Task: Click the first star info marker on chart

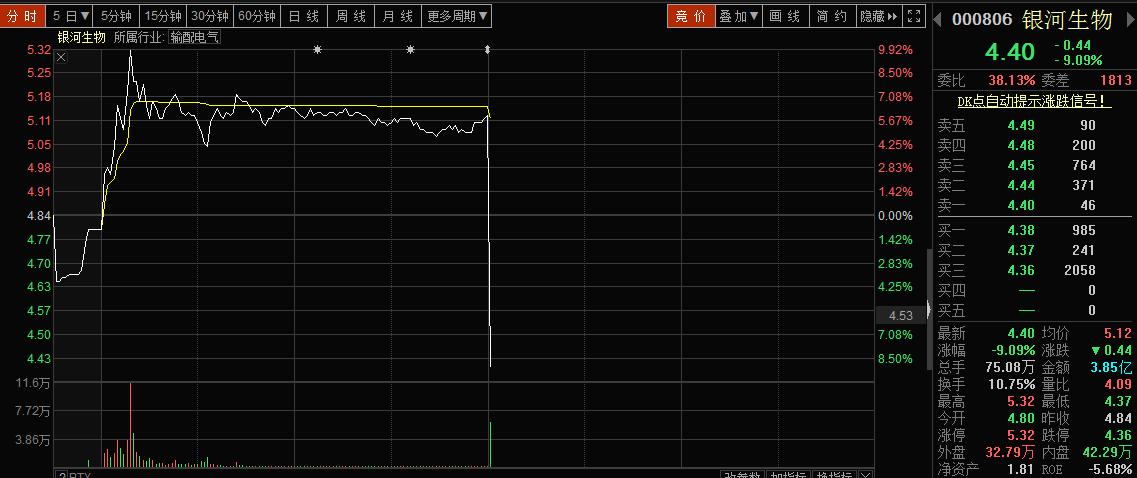Action: [317, 49]
